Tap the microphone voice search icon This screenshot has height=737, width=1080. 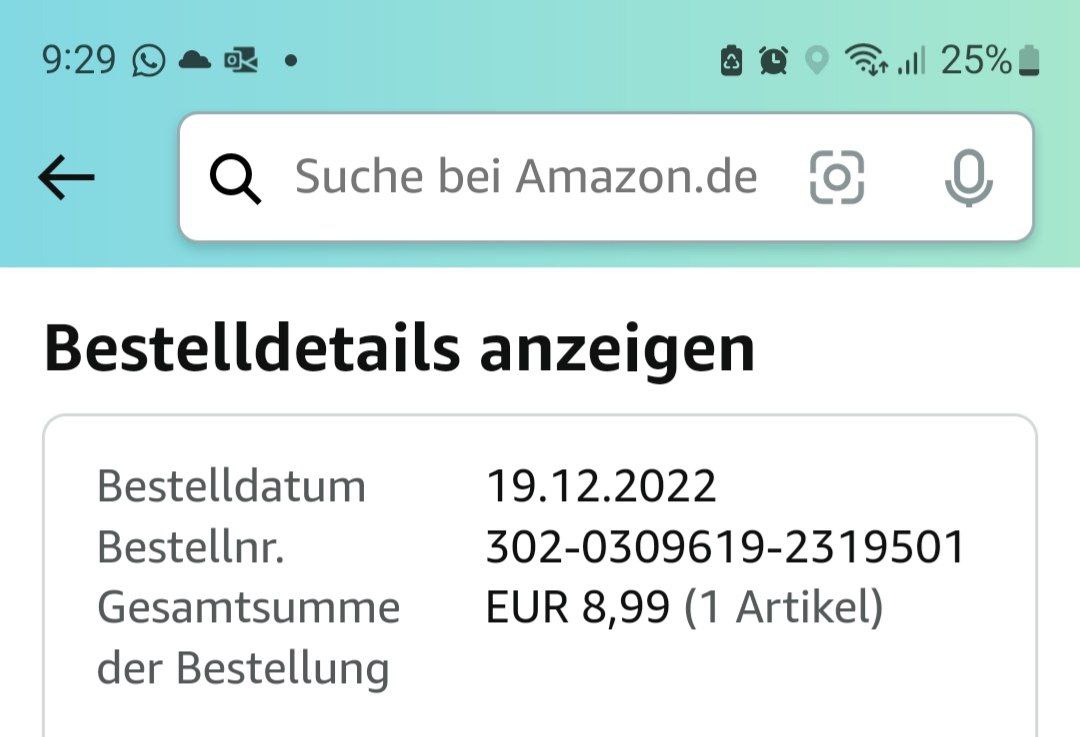[x=968, y=179]
